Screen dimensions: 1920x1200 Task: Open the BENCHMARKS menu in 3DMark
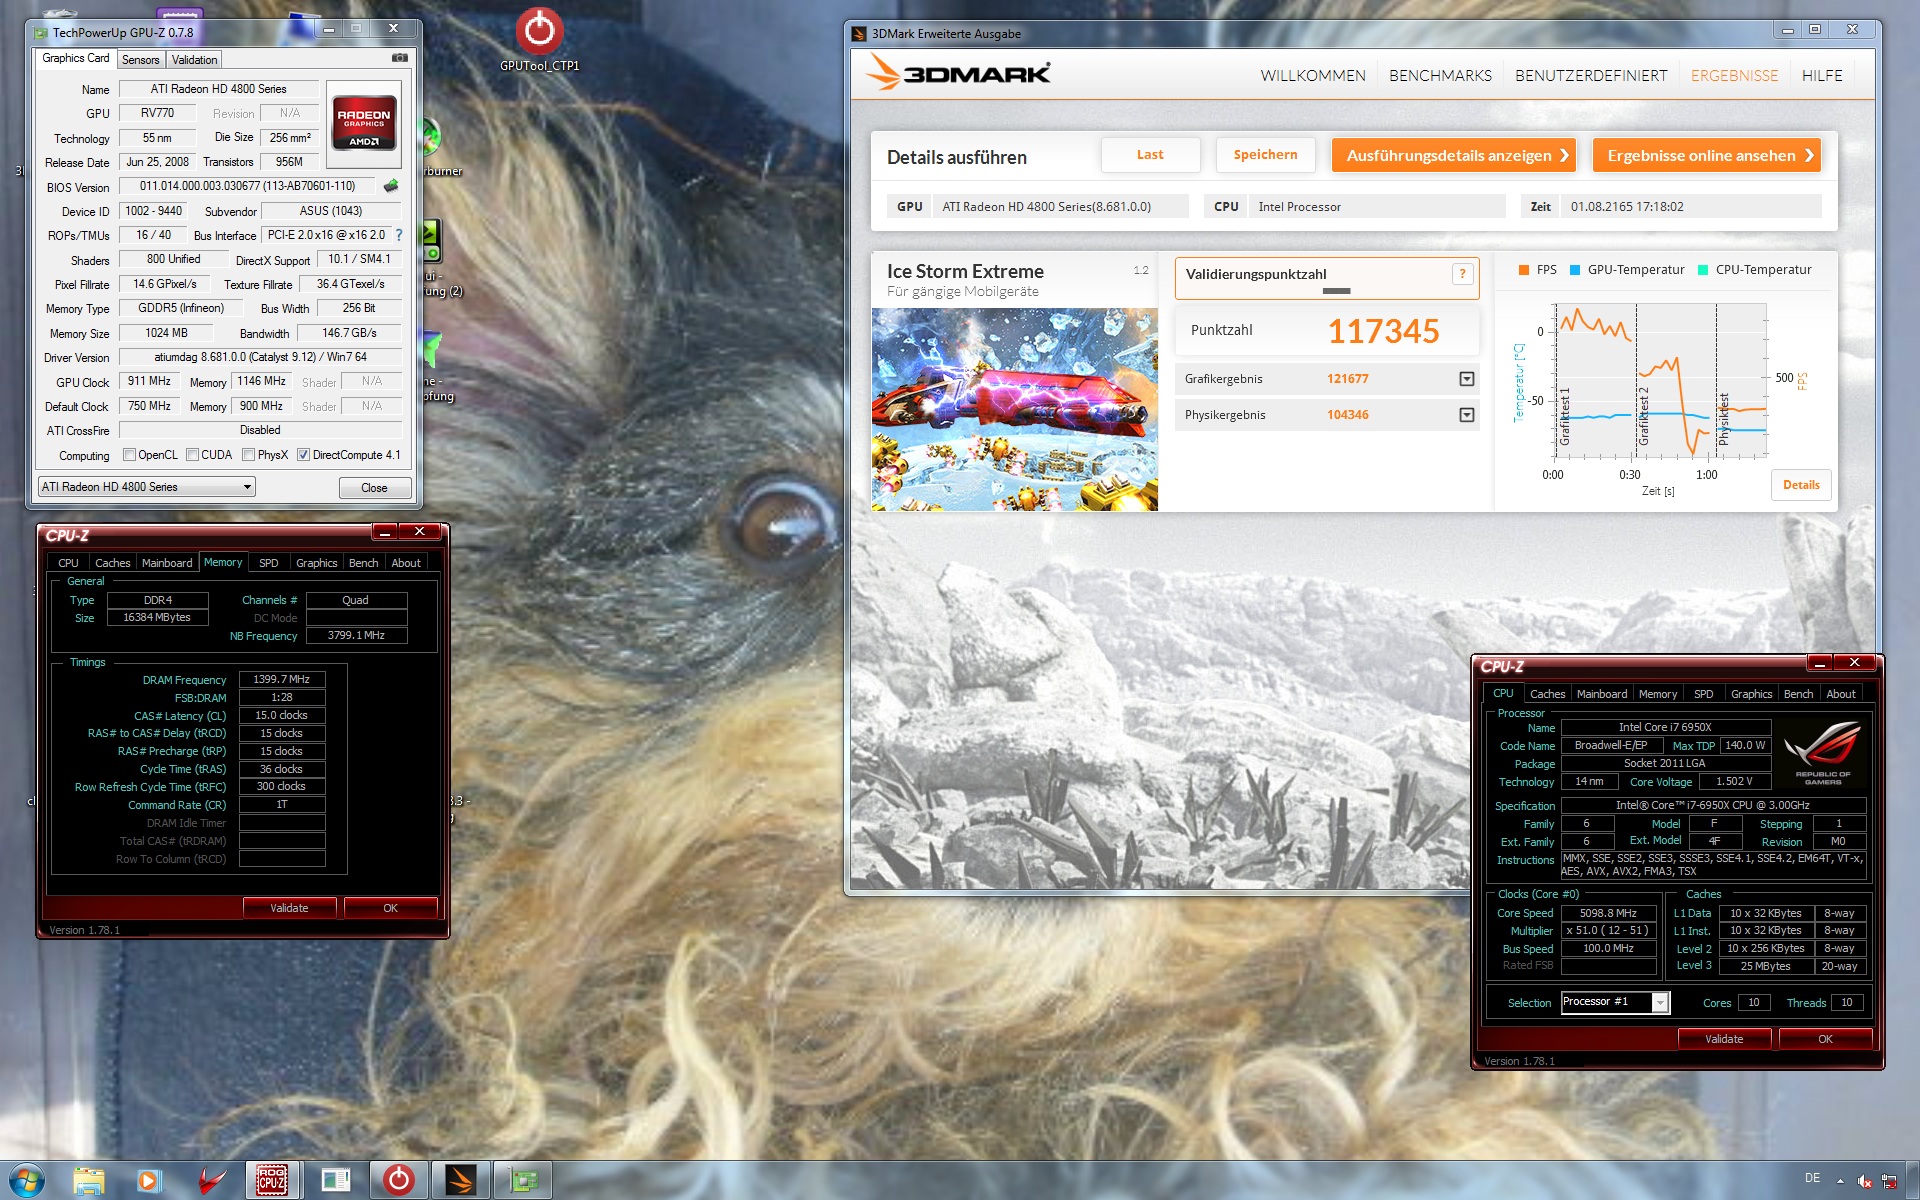[1440, 75]
